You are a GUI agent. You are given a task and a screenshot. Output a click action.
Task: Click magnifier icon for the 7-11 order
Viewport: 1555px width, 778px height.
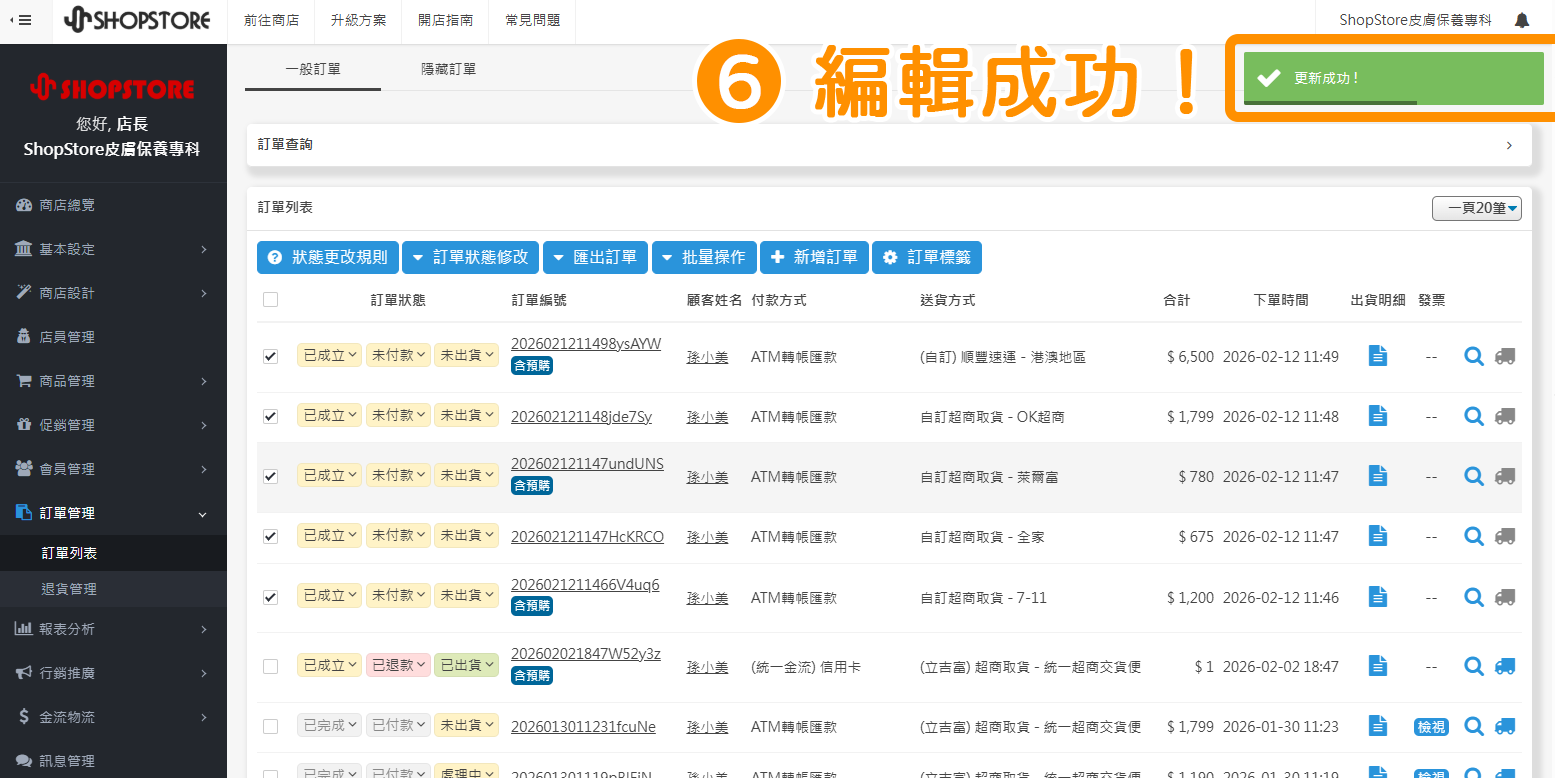point(1473,597)
